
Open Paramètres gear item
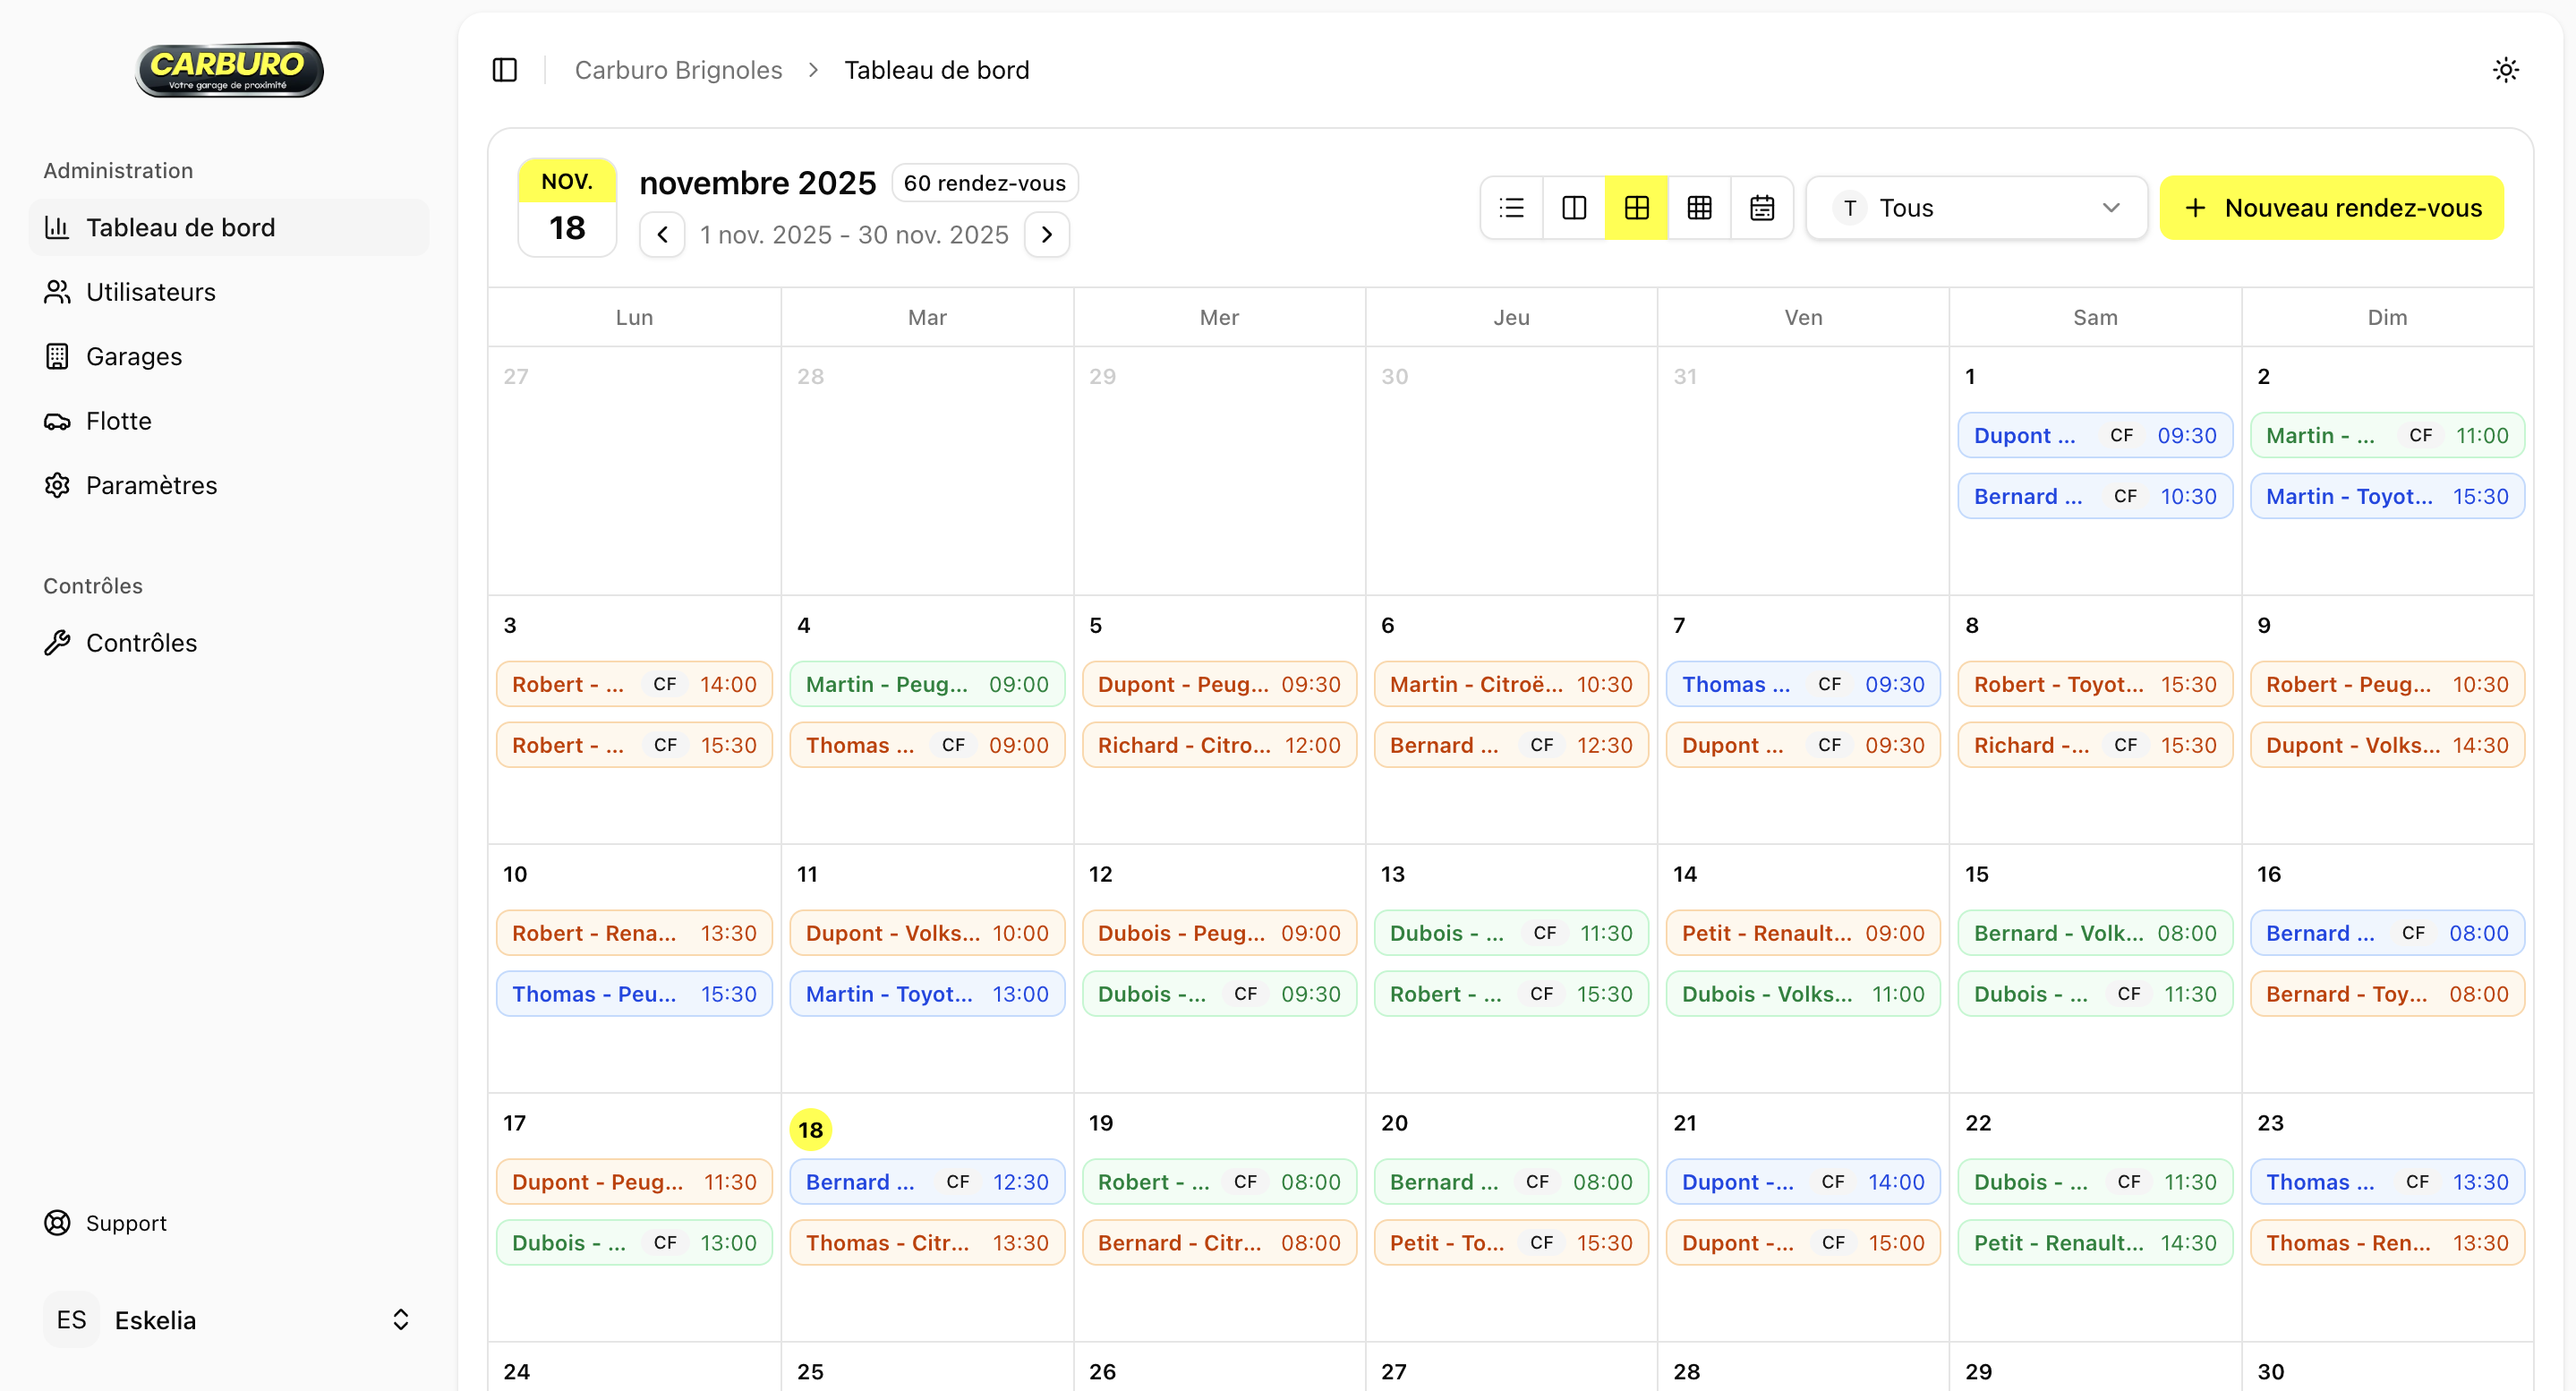pos(151,486)
